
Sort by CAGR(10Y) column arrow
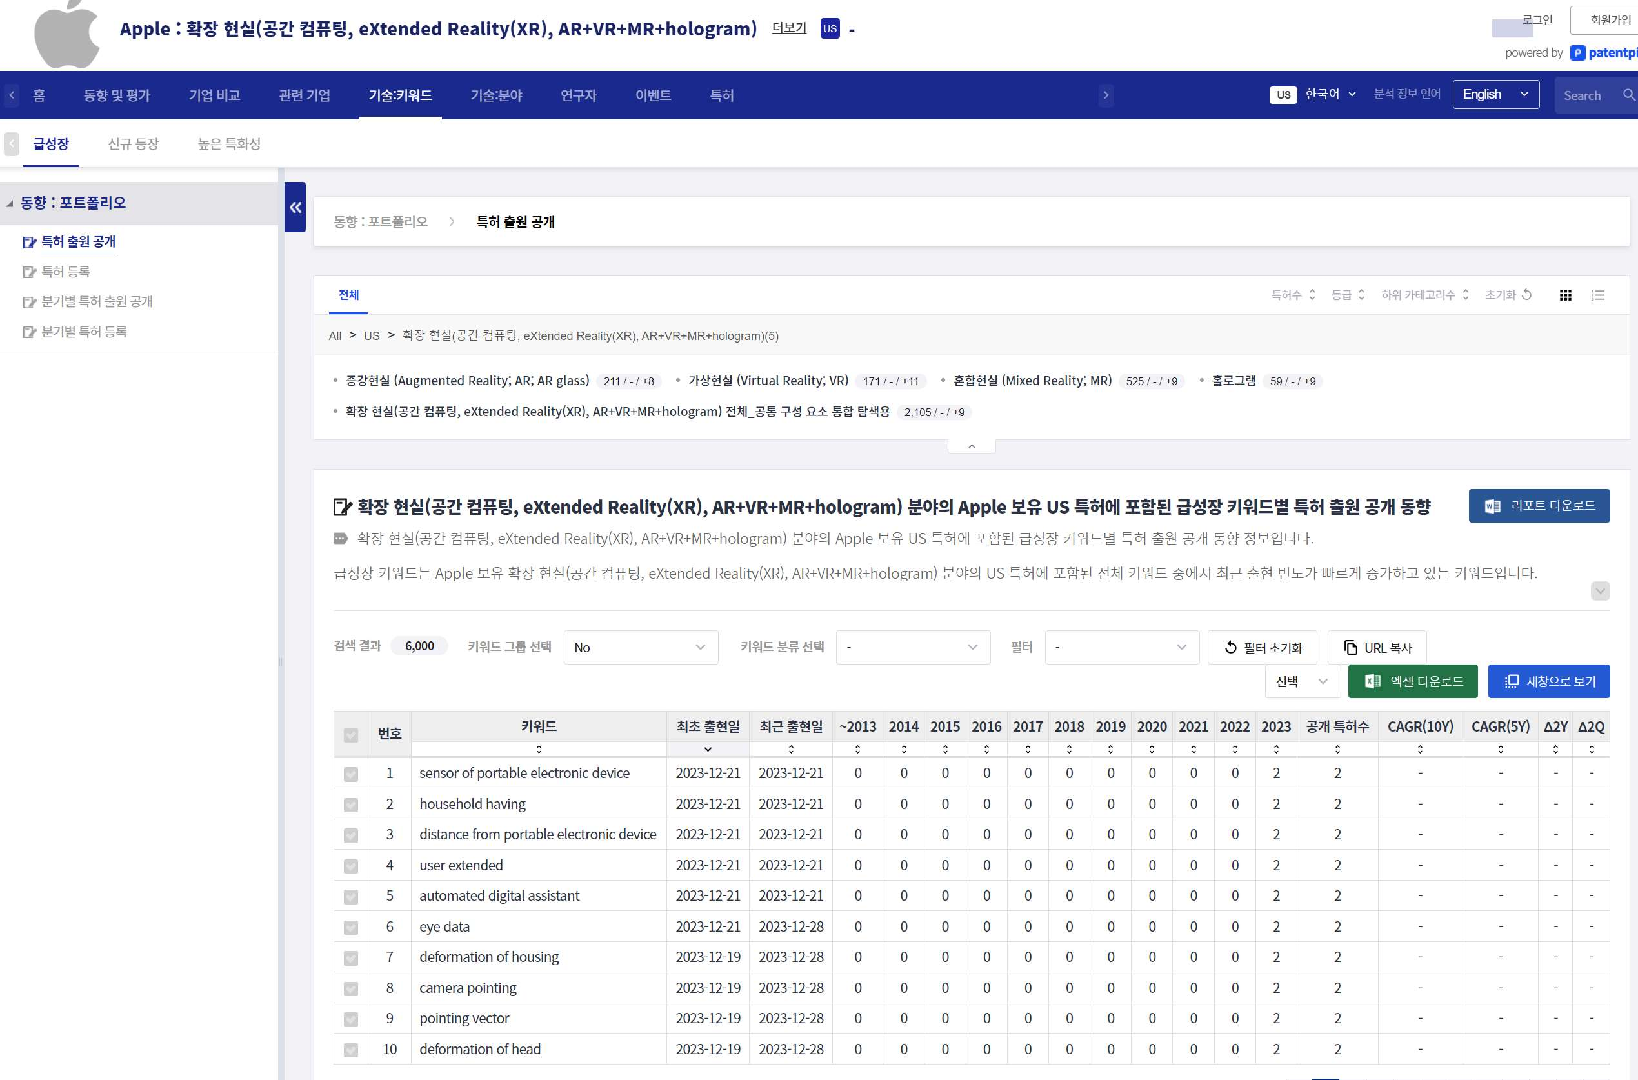1420,749
